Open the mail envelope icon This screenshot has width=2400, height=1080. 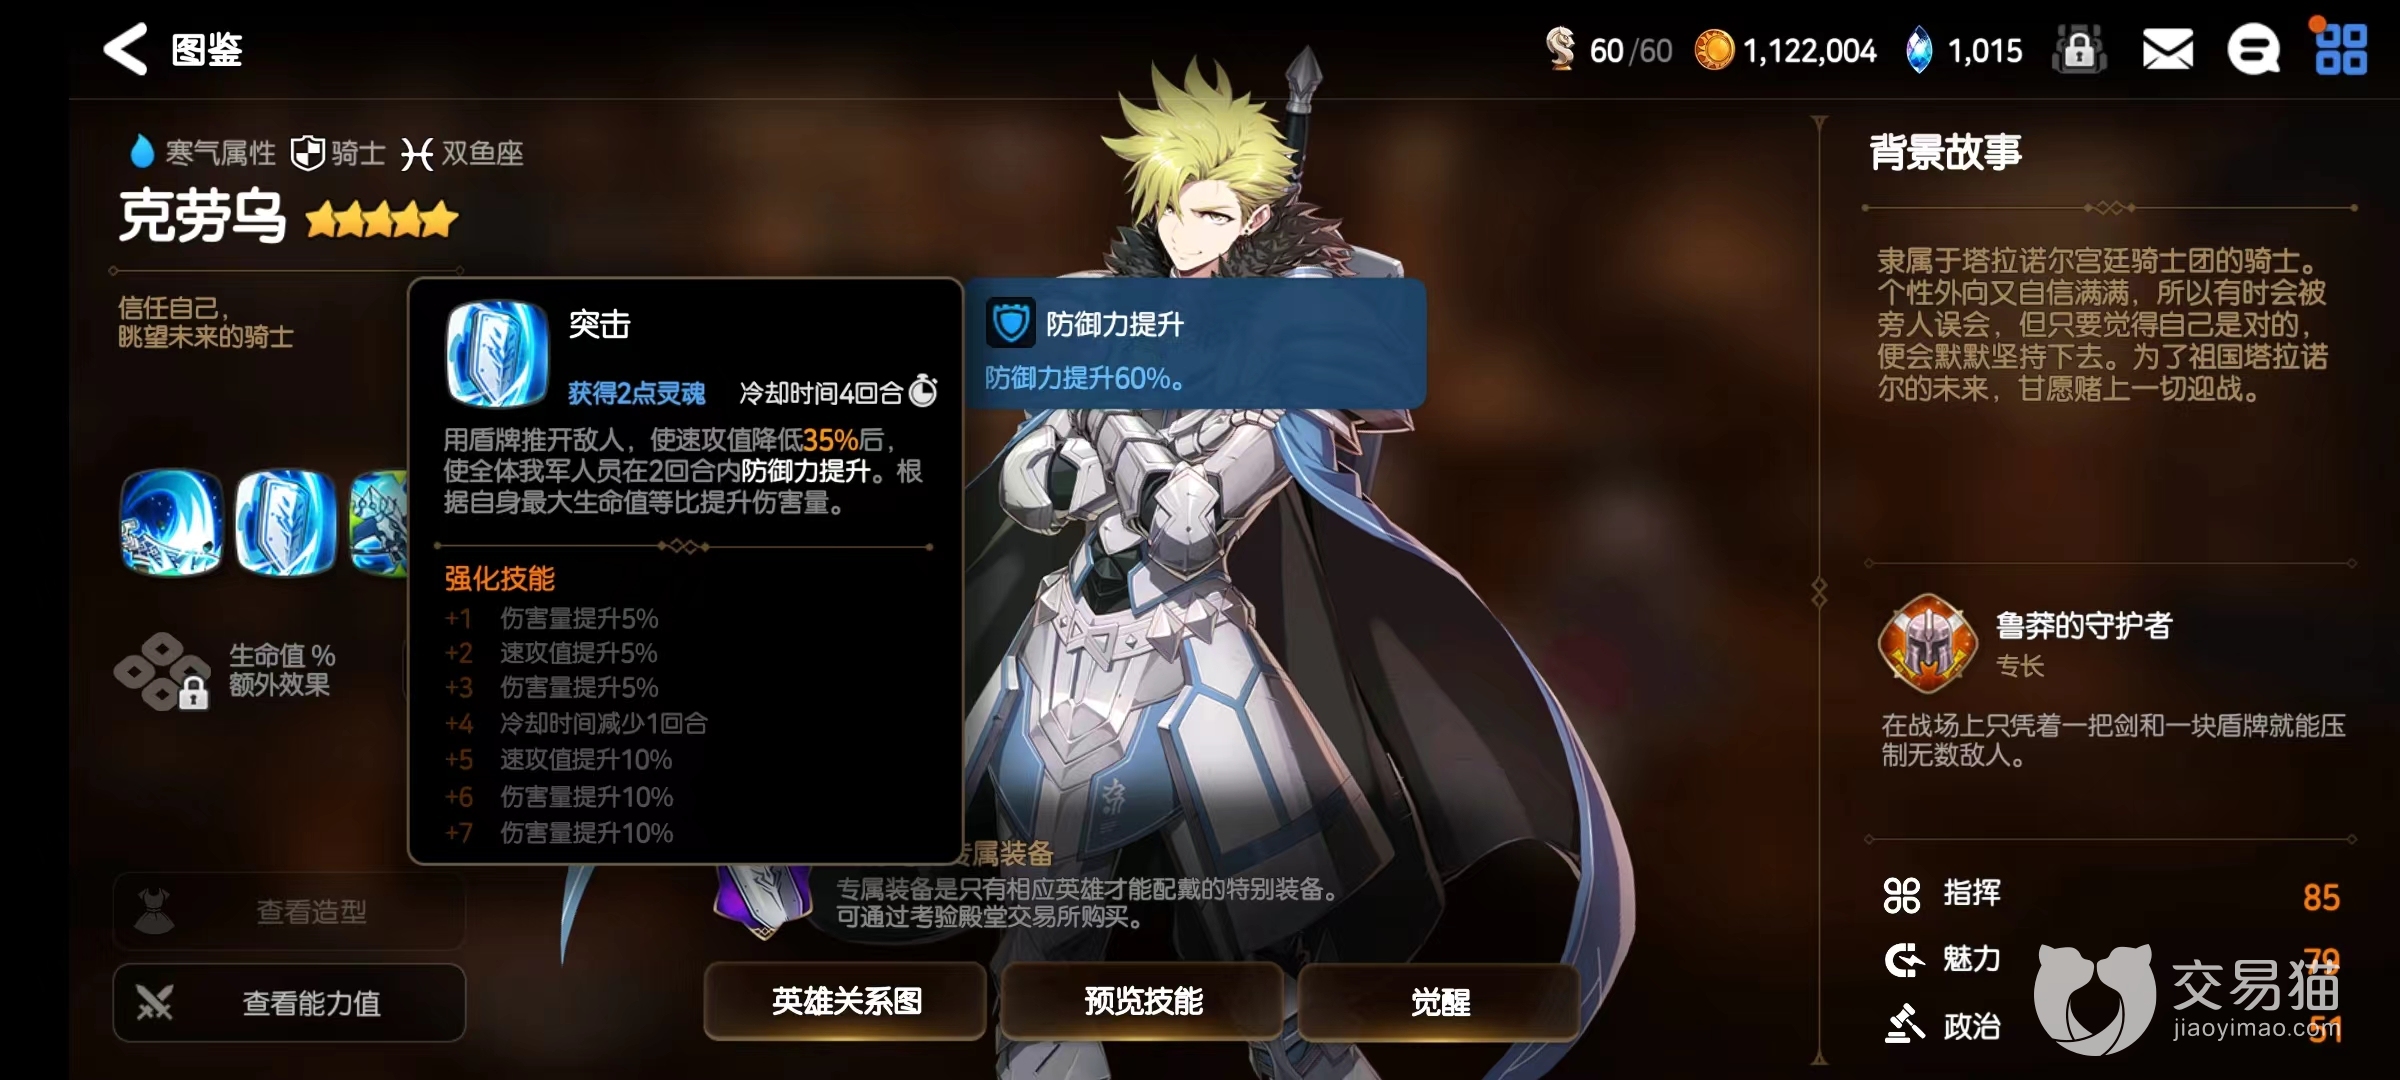(x=2167, y=50)
